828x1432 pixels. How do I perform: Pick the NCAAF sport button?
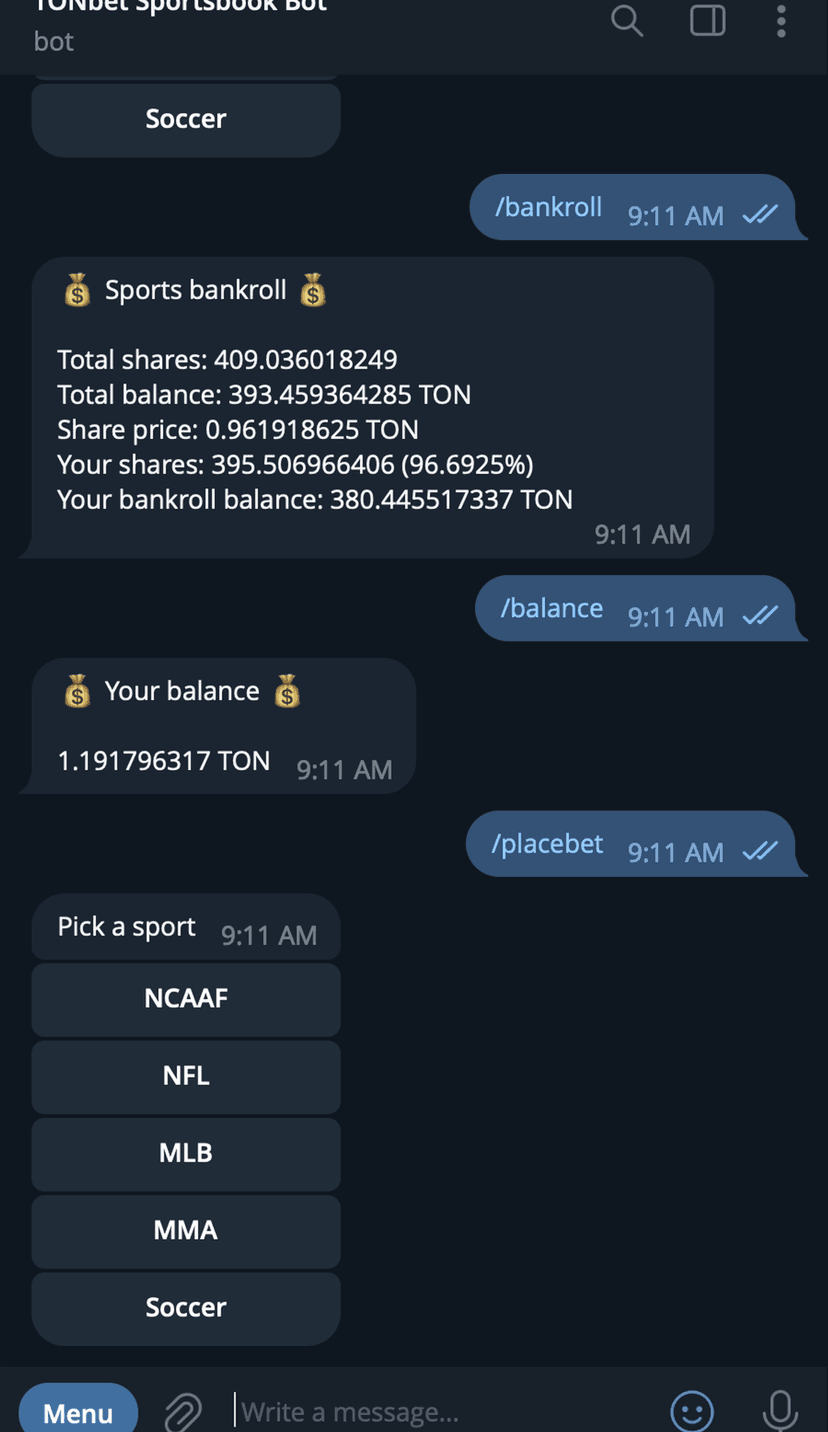(x=186, y=999)
